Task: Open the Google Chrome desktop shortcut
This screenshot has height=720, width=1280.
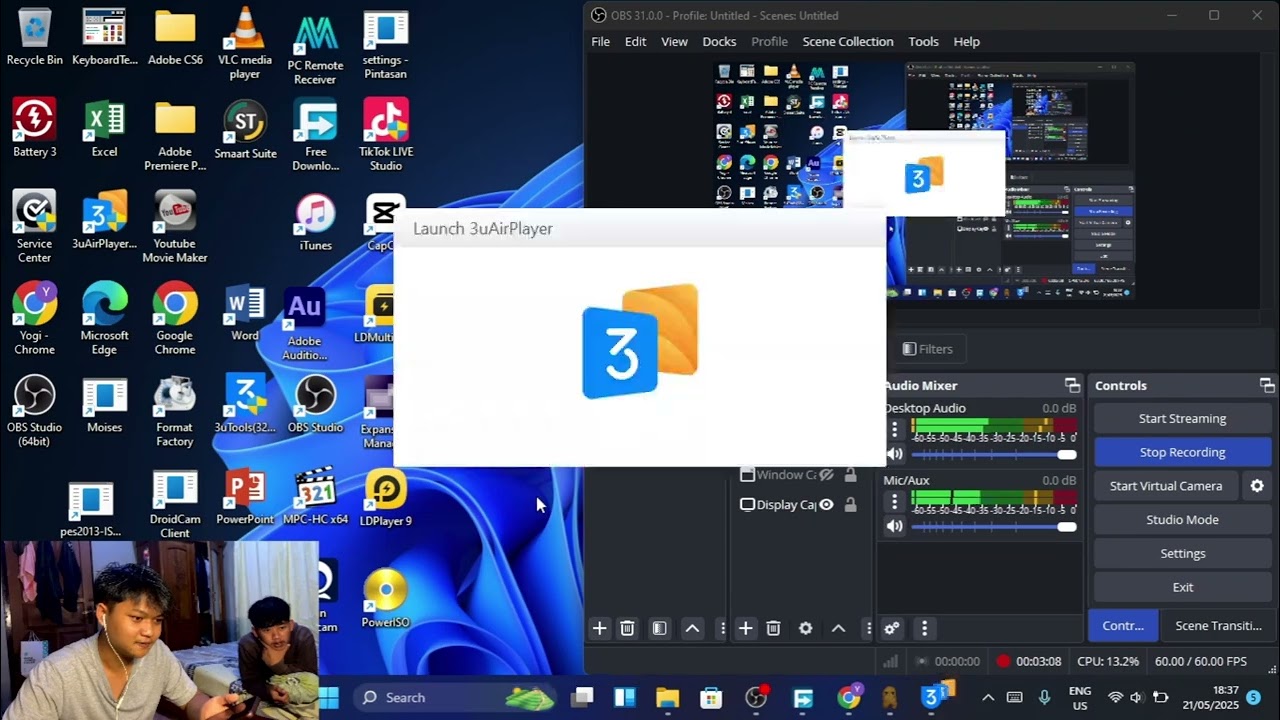Action: tap(175, 319)
